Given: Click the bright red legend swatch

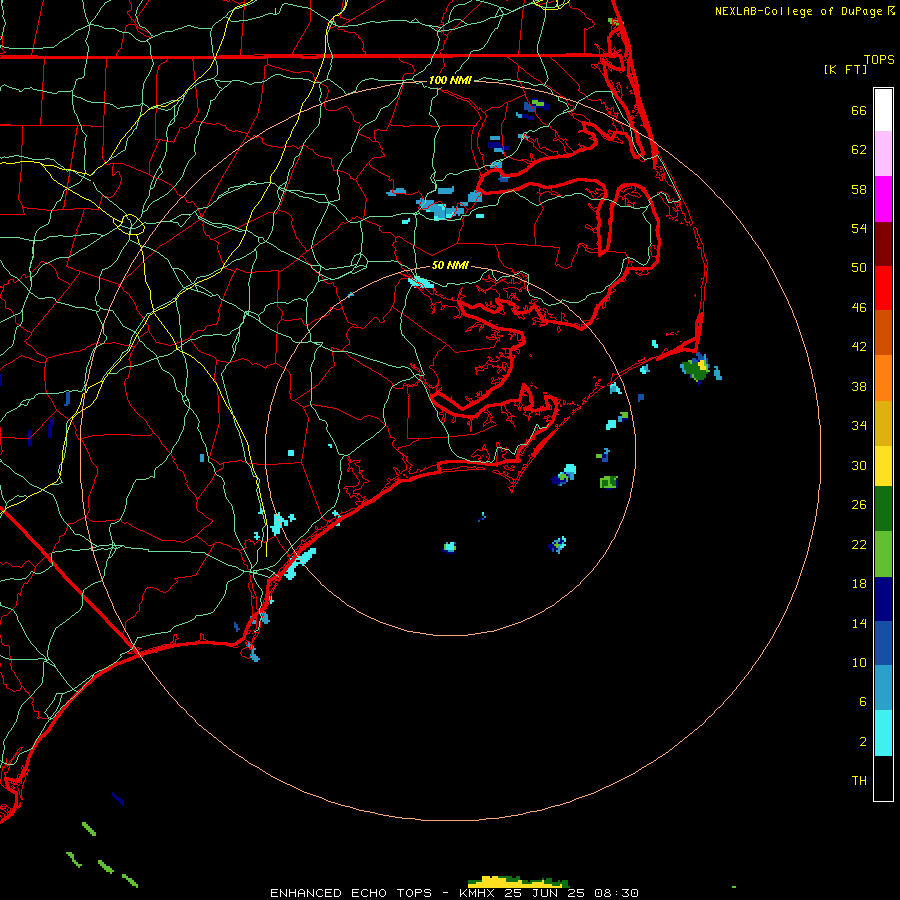Looking at the screenshot, I should (883, 288).
